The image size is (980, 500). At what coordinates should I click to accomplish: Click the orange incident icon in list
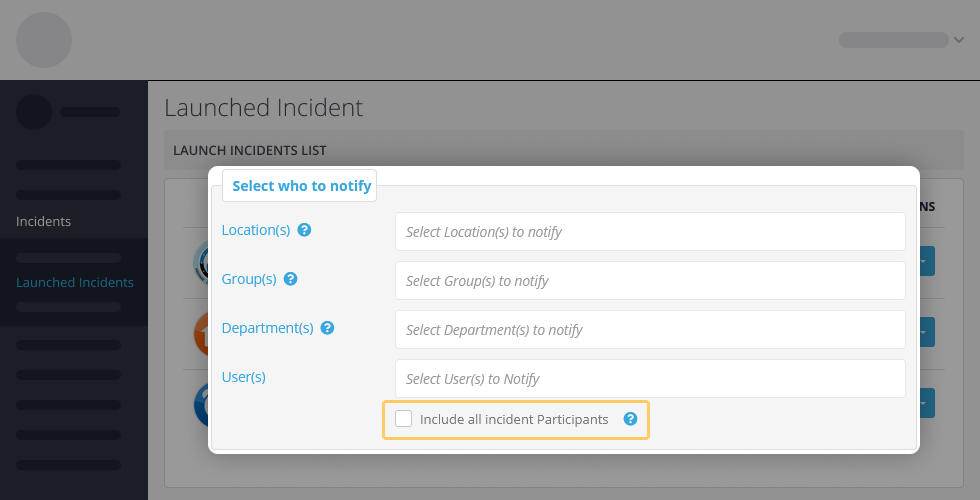[201, 334]
